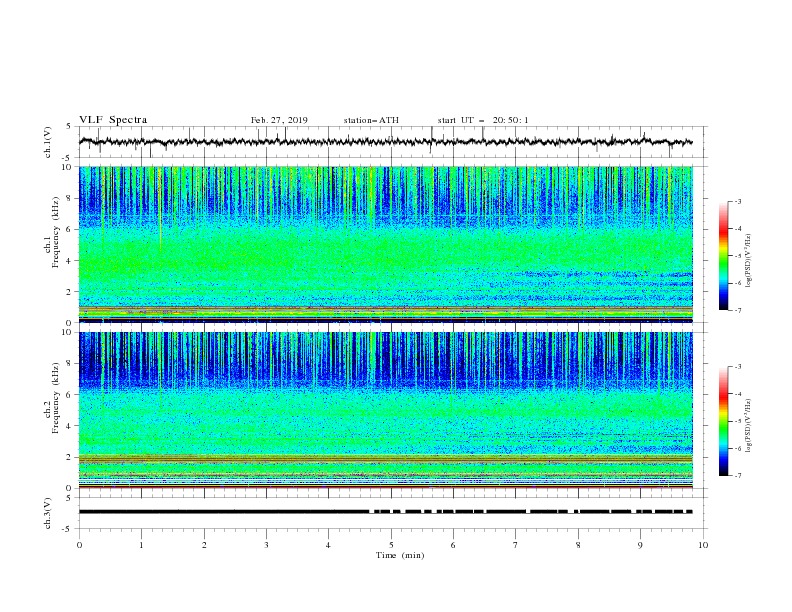This screenshot has width=792, height=612.
Task: Click the "VLF Spectra" title text
Action: click(113, 120)
